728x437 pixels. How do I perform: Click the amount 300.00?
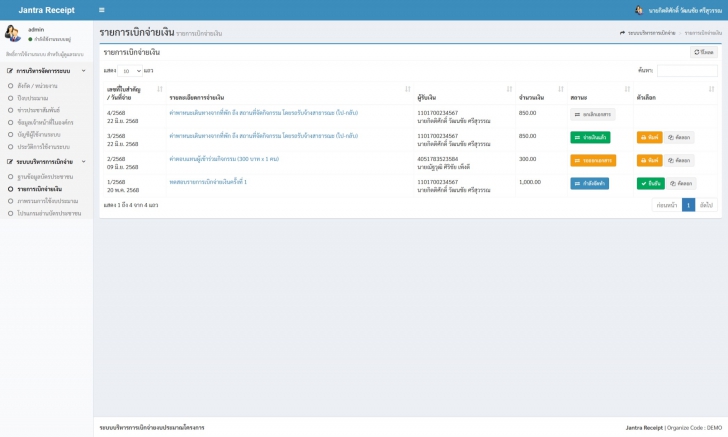[x=527, y=159]
